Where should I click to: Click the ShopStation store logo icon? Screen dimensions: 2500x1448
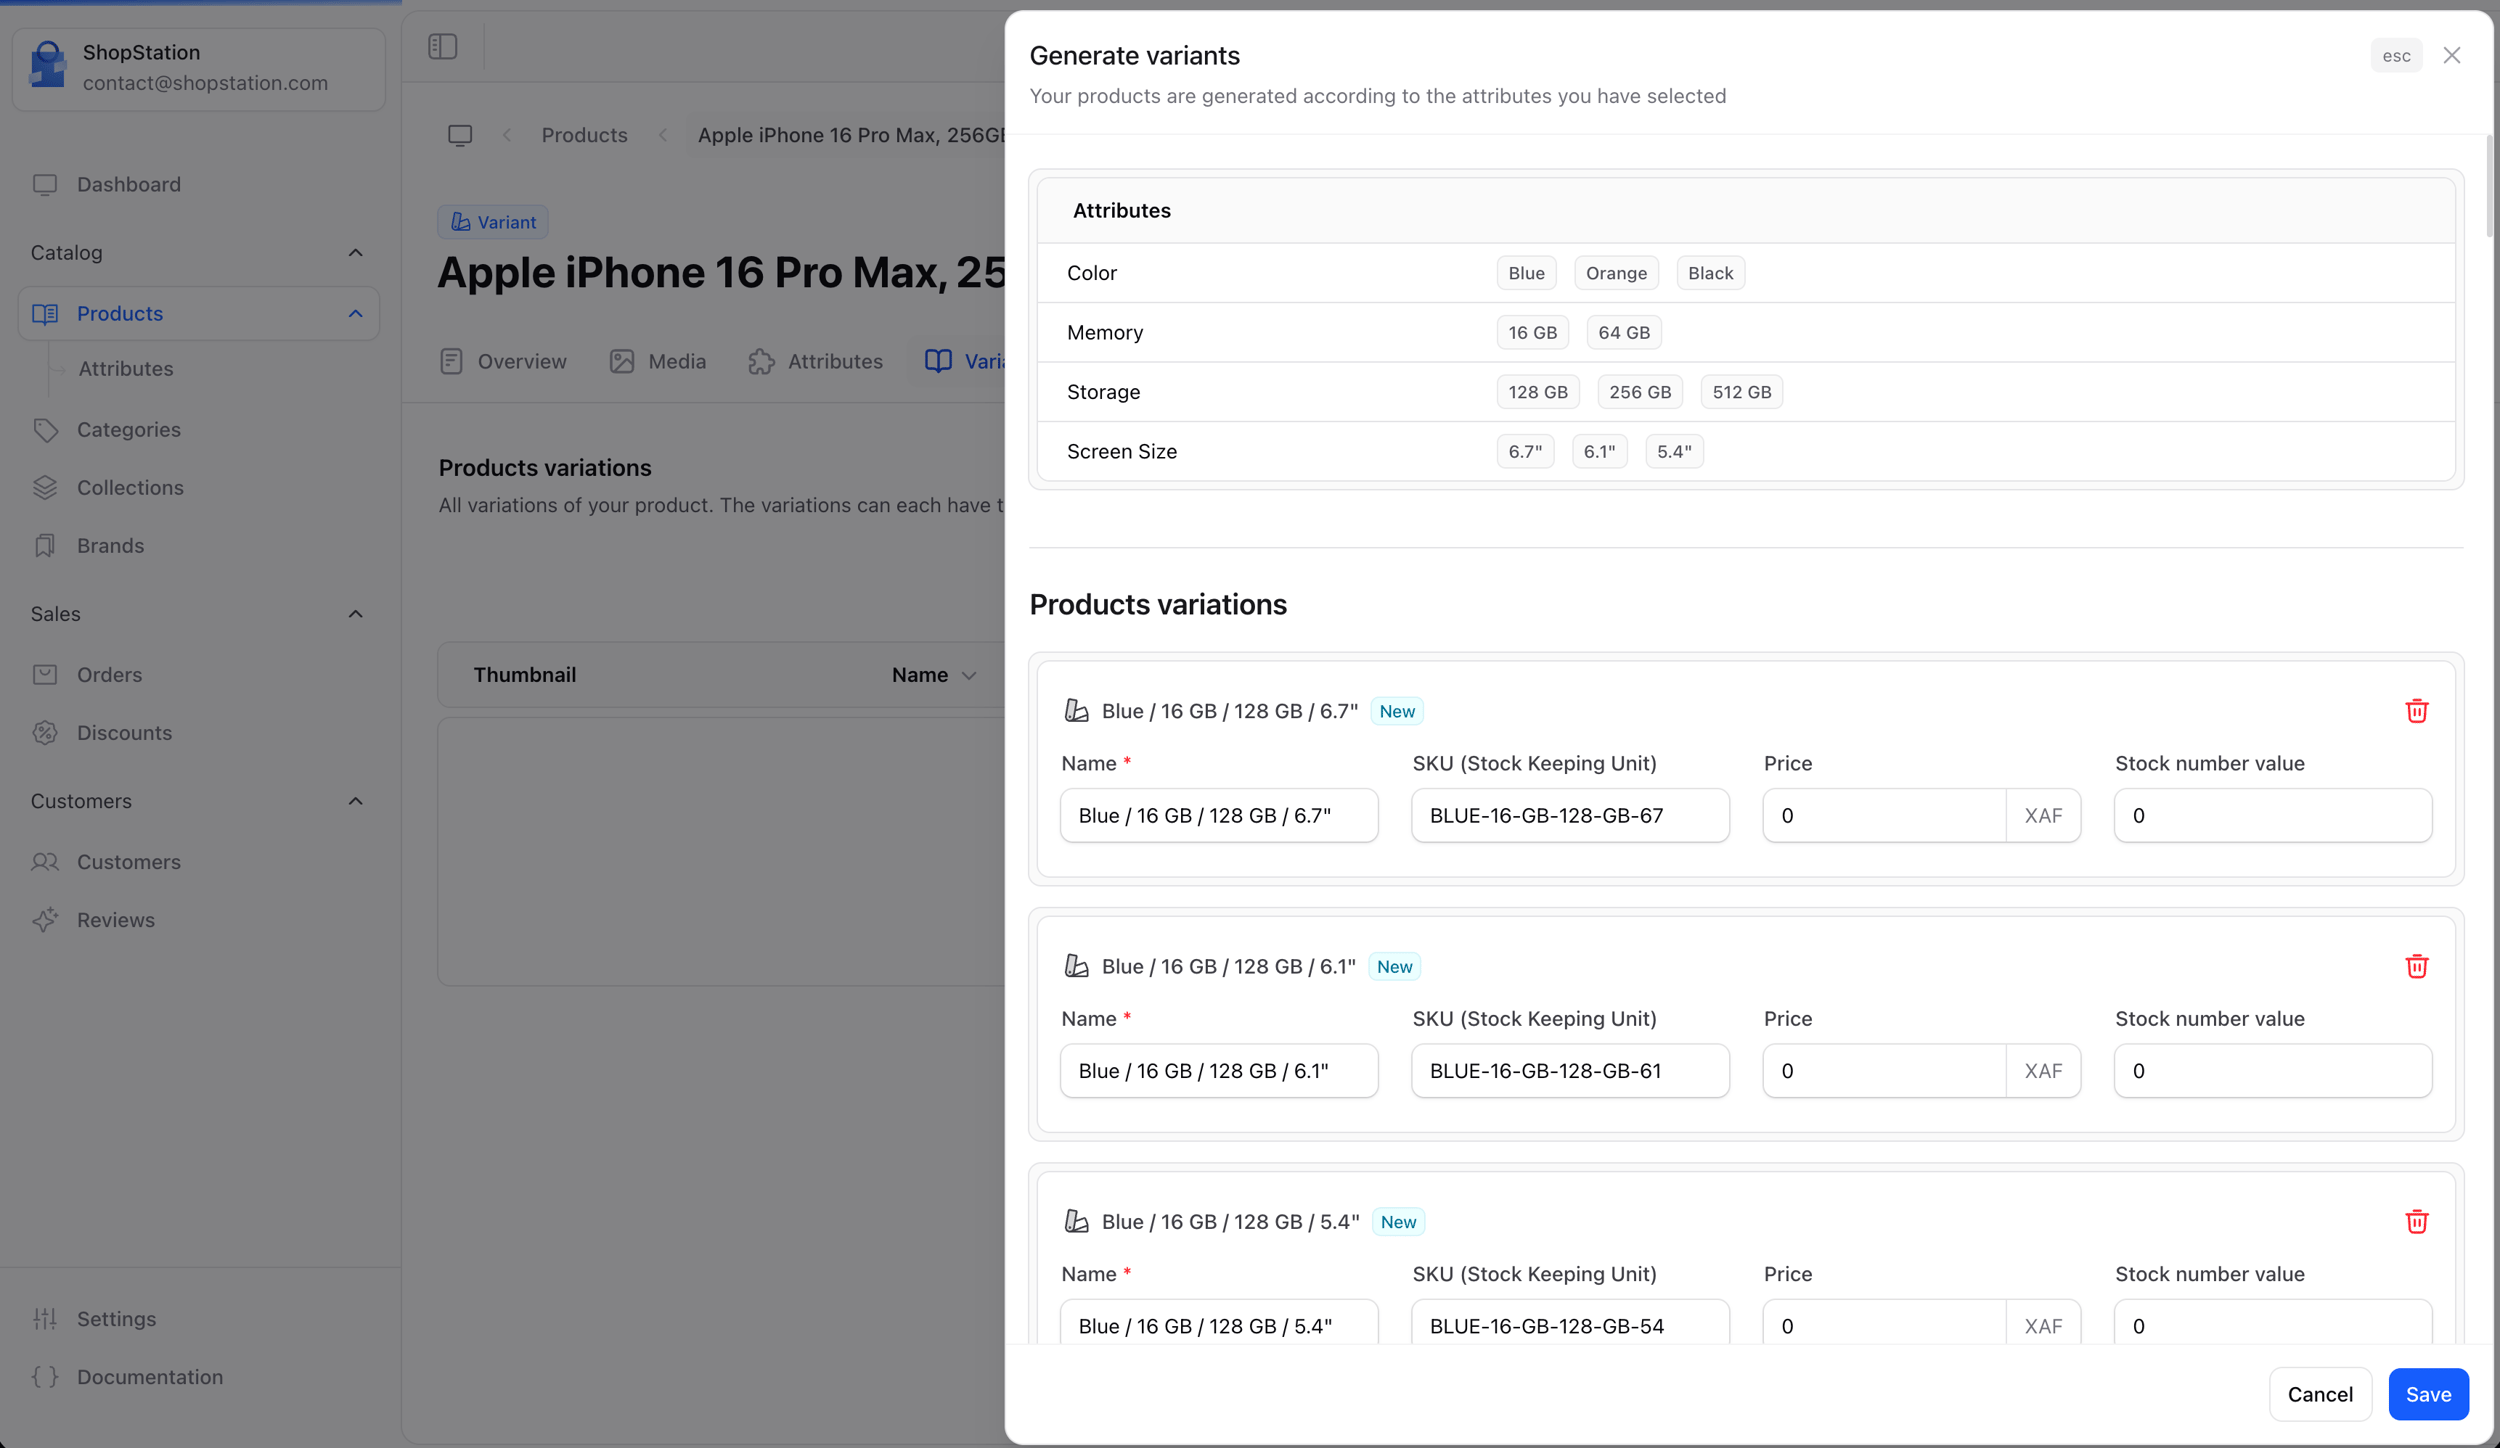pos(47,66)
